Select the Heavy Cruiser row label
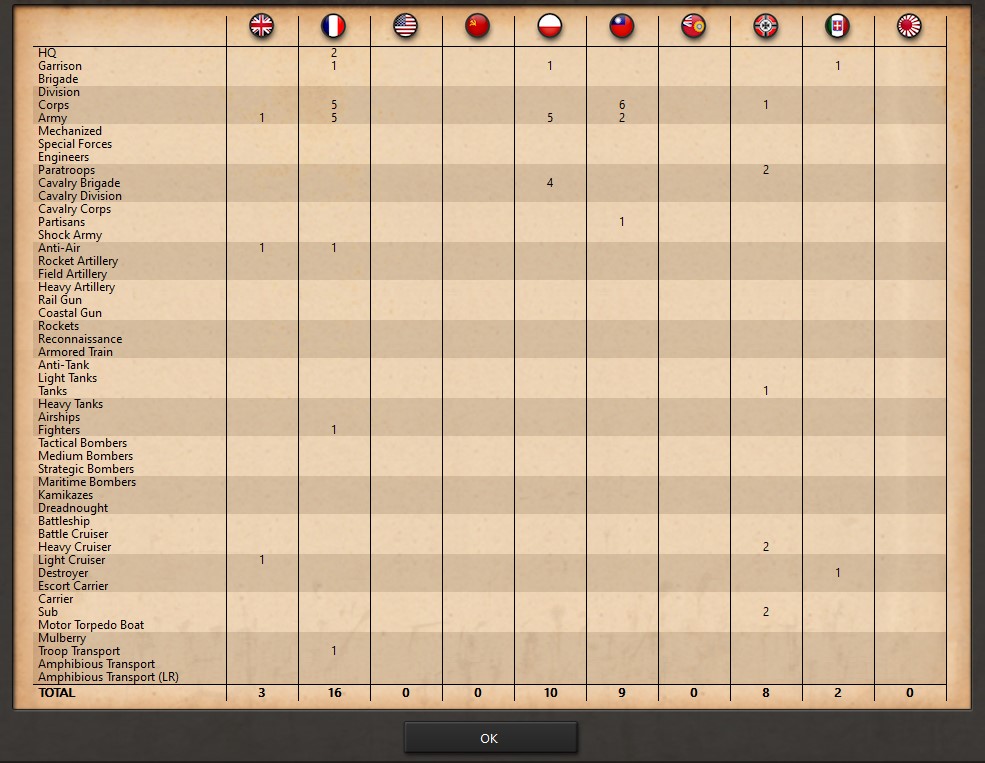The width and height of the screenshot is (985, 763). 74,547
